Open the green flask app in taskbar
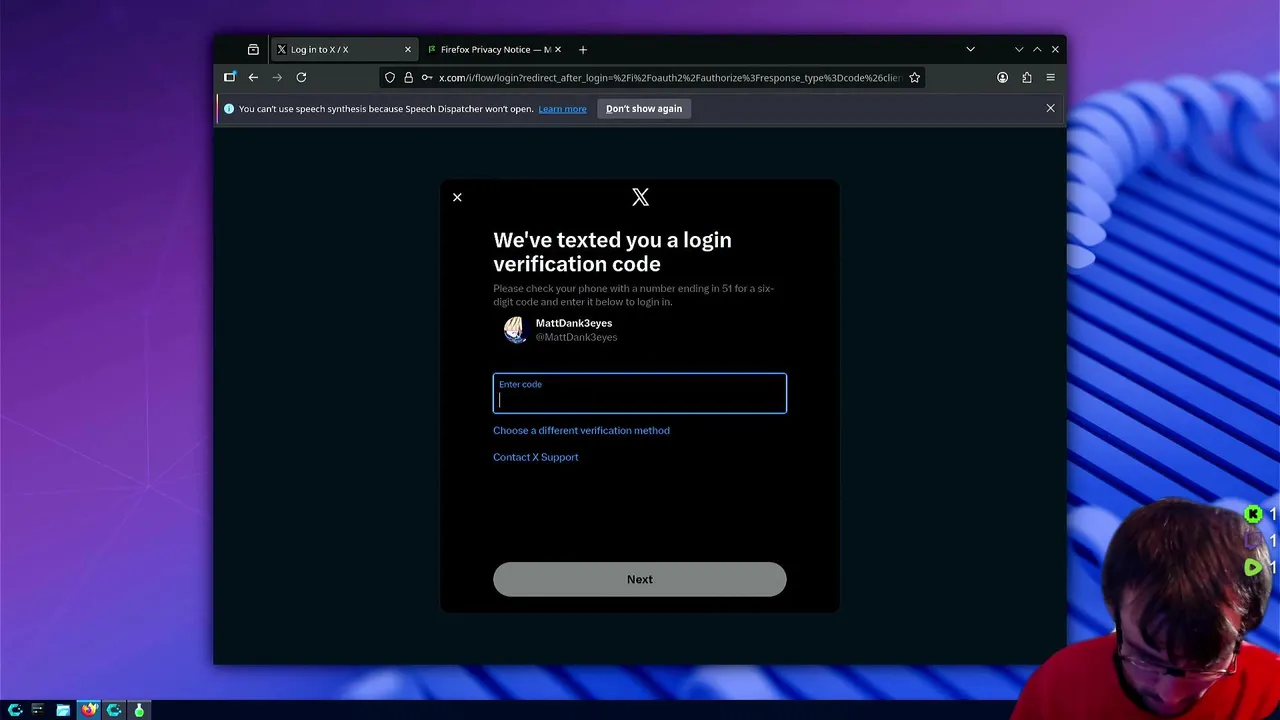 coord(139,710)
